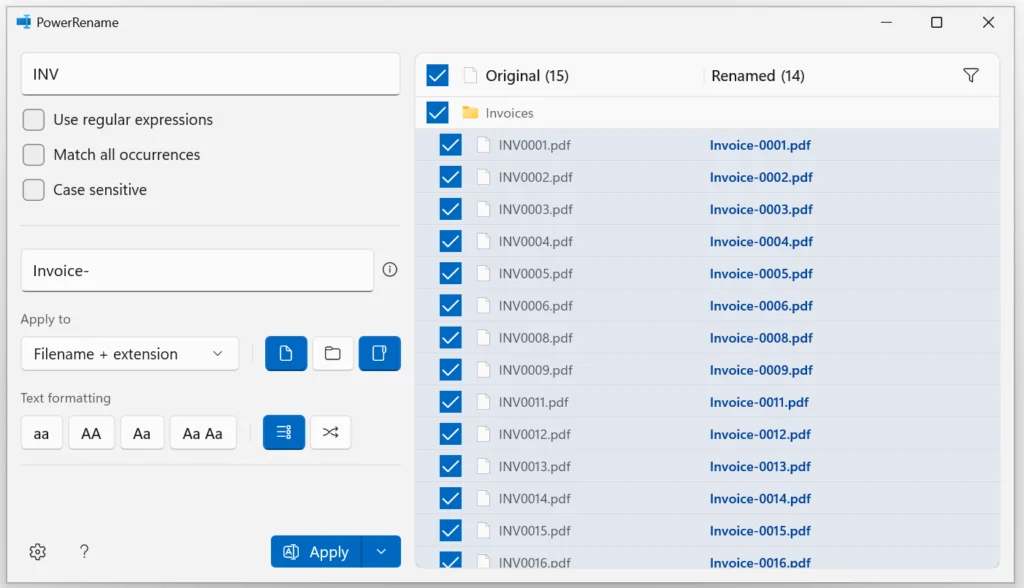1024x588 pixels.
Task: Apply lowercase formatting (aa)
Action: (x=42, y=433)
